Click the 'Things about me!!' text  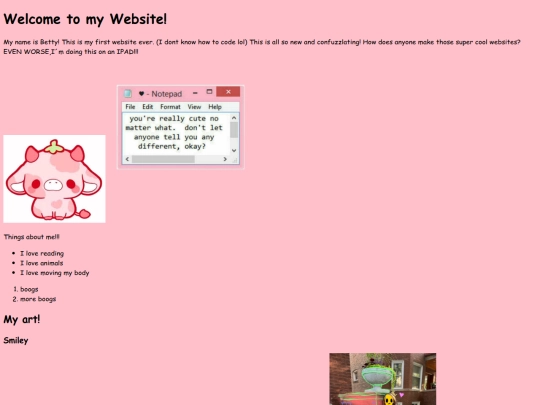[x=32, y=237]
